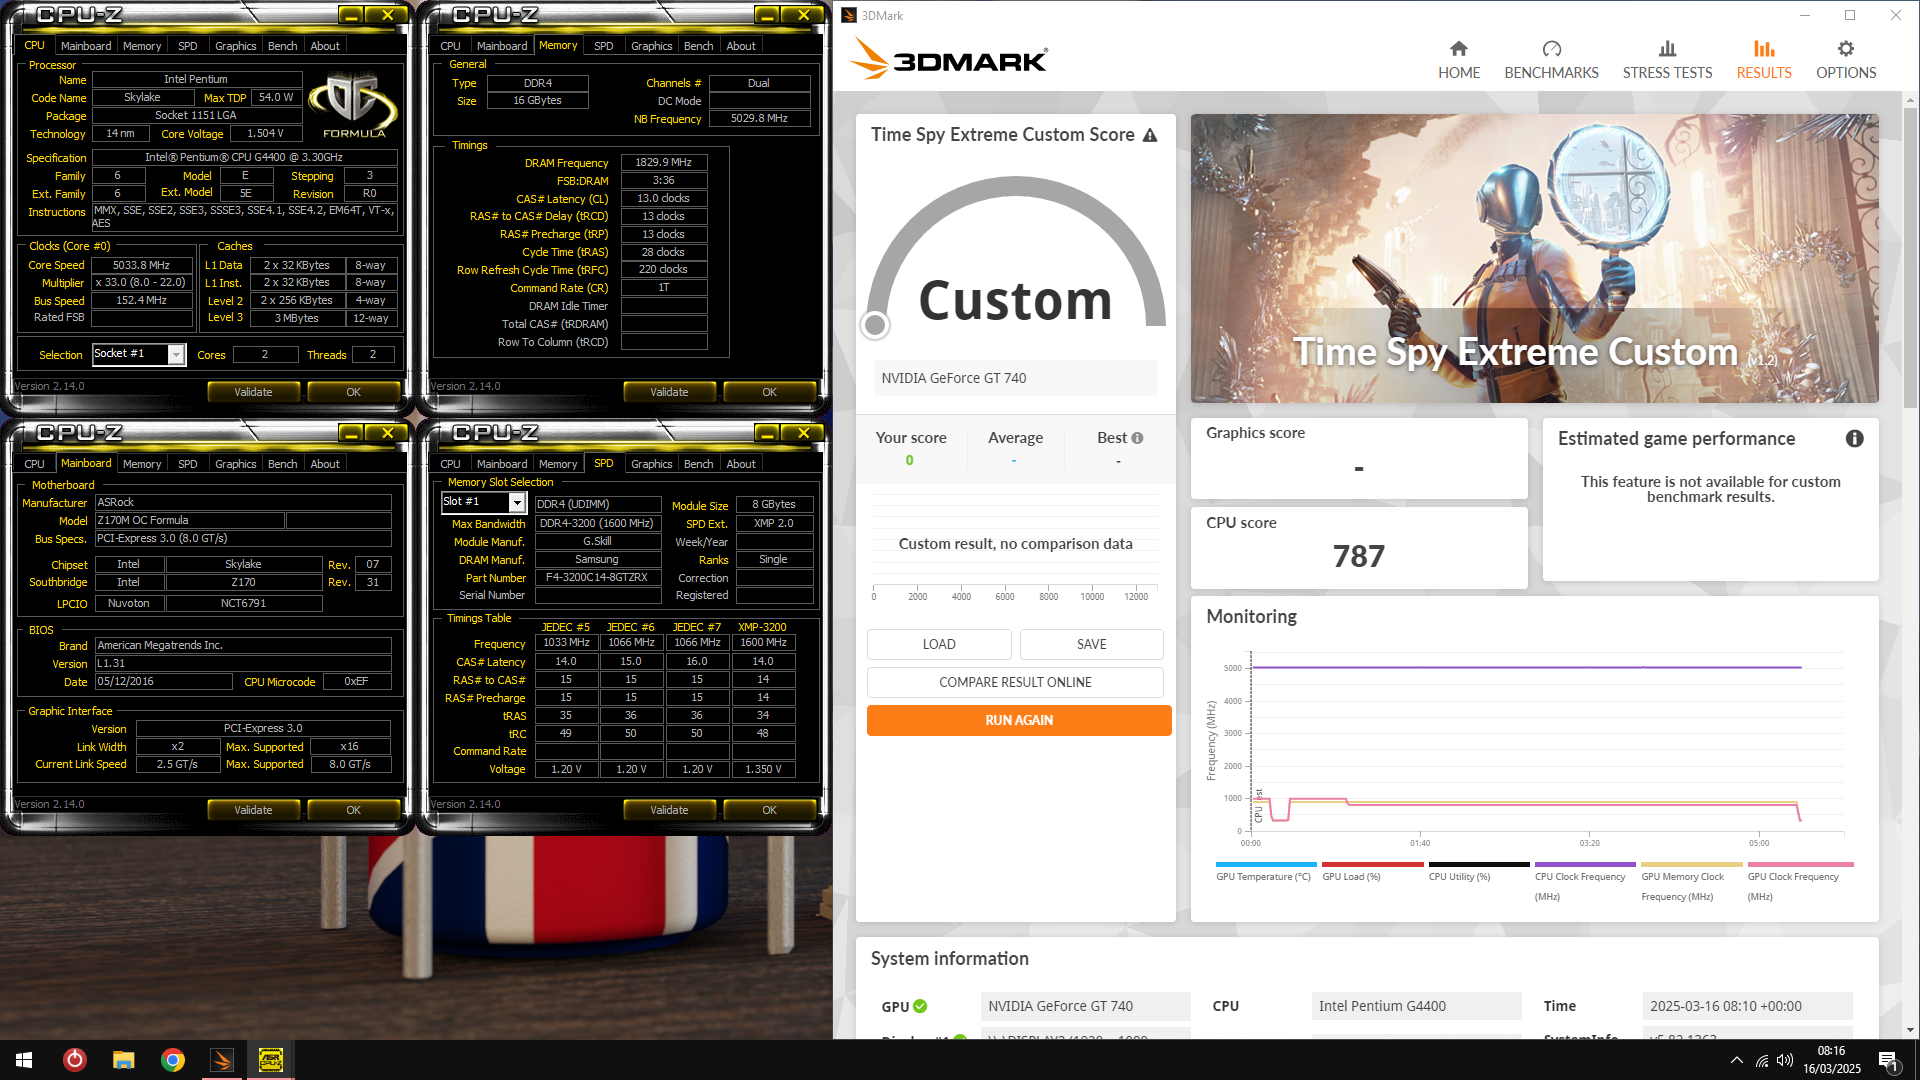Click the custom score warning triangle icon
The height and width of the screenshot is (1080, 1920).
point(1150,135)
